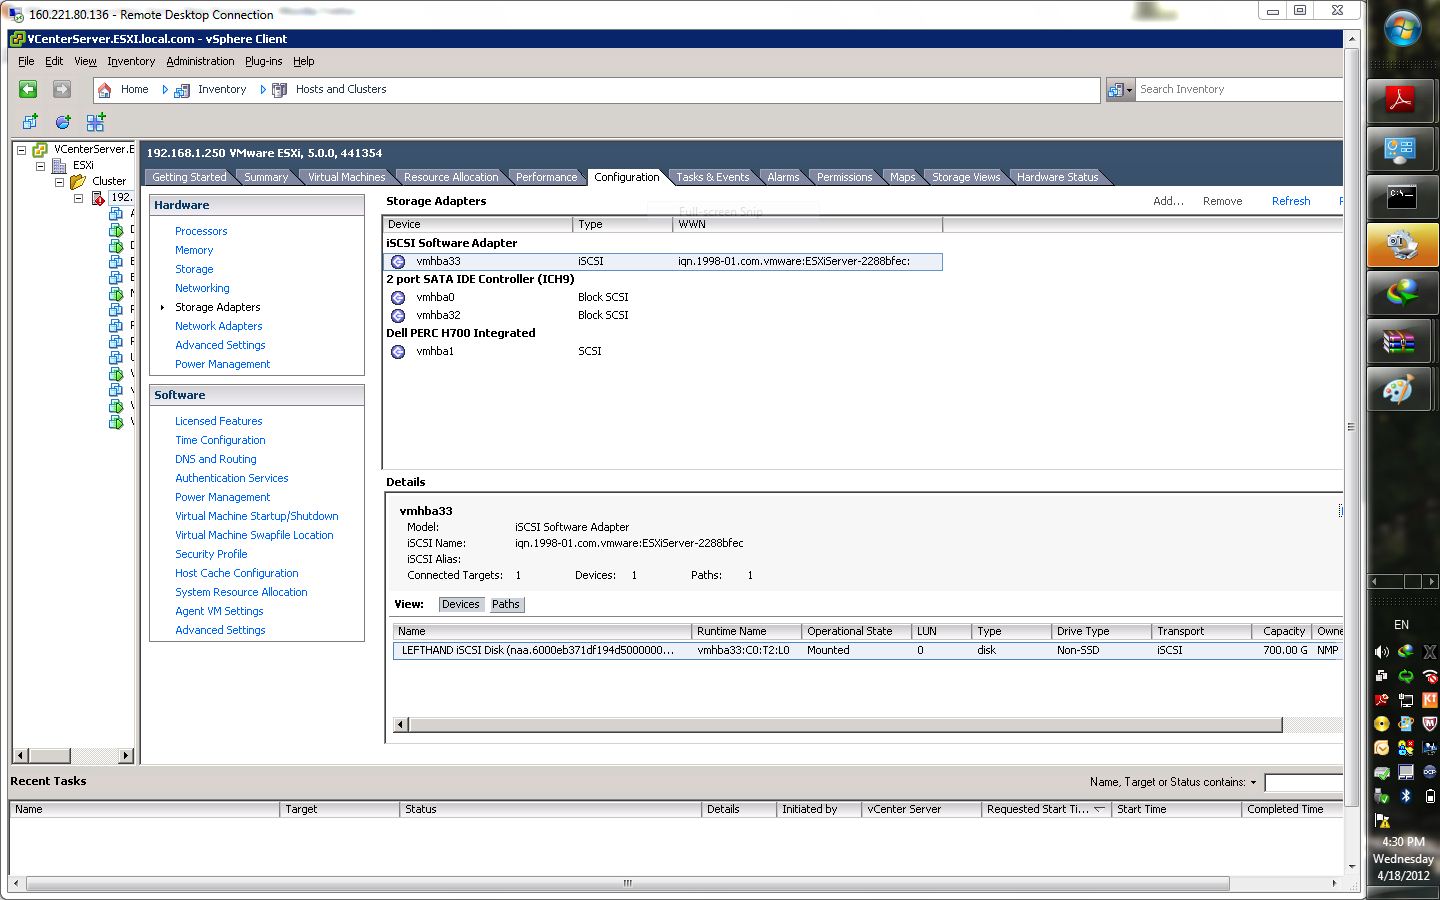The height and width of the screenshot is (900, 1440).
Task: Click the WWN column header
Action: tap(807, 224)
